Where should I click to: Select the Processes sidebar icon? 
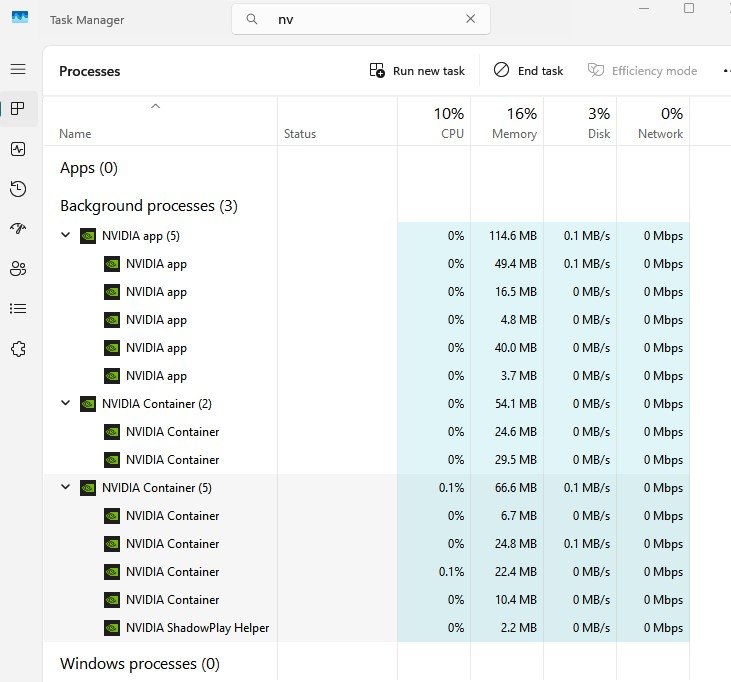[18, 109]
